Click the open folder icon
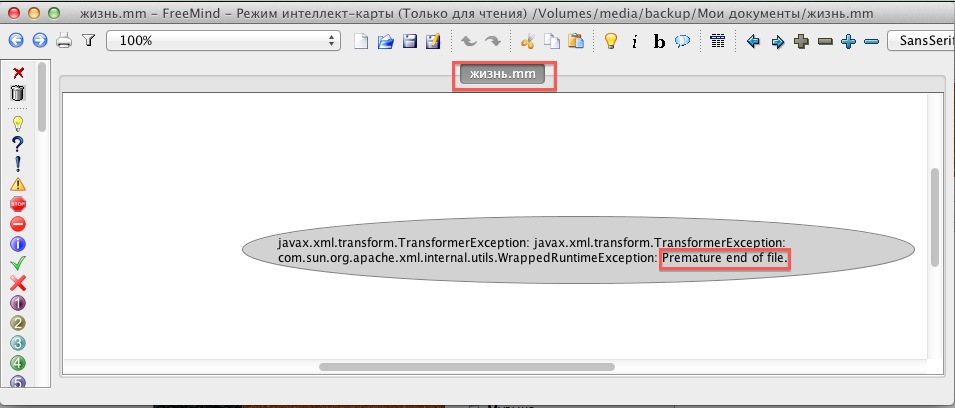 point(385,41)
